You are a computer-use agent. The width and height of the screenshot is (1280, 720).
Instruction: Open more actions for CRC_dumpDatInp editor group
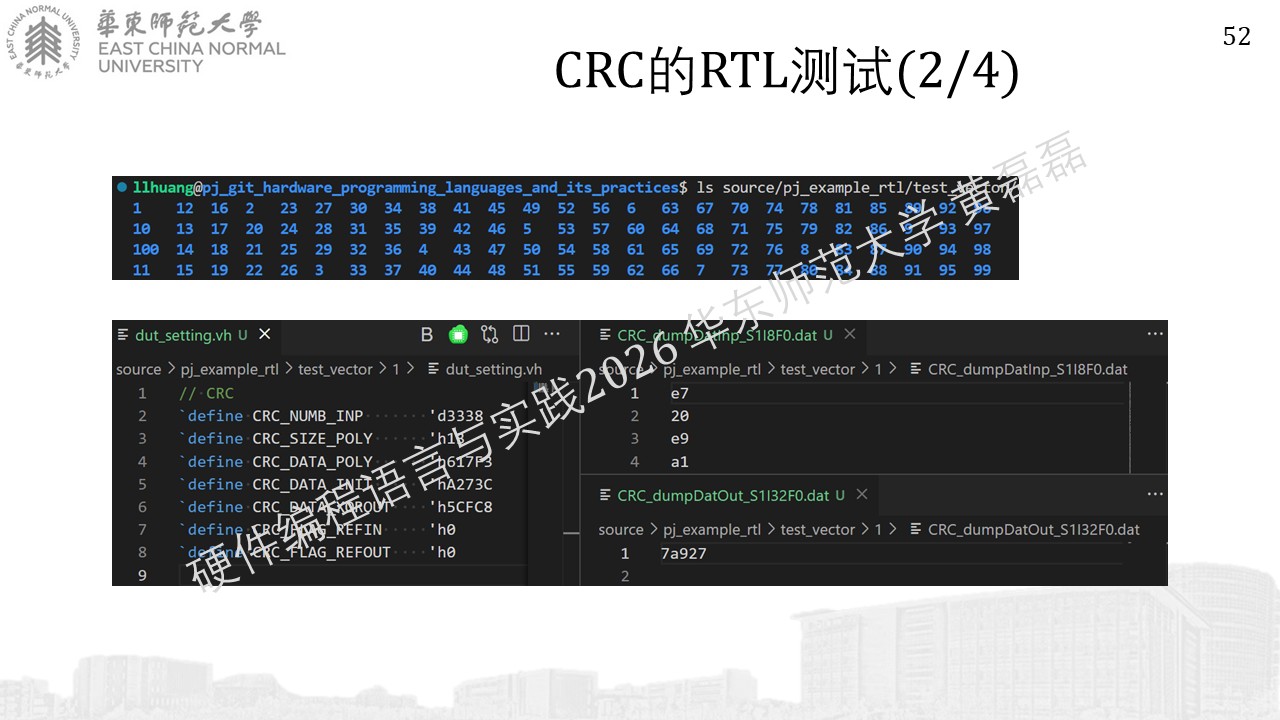coord(1155,334)
